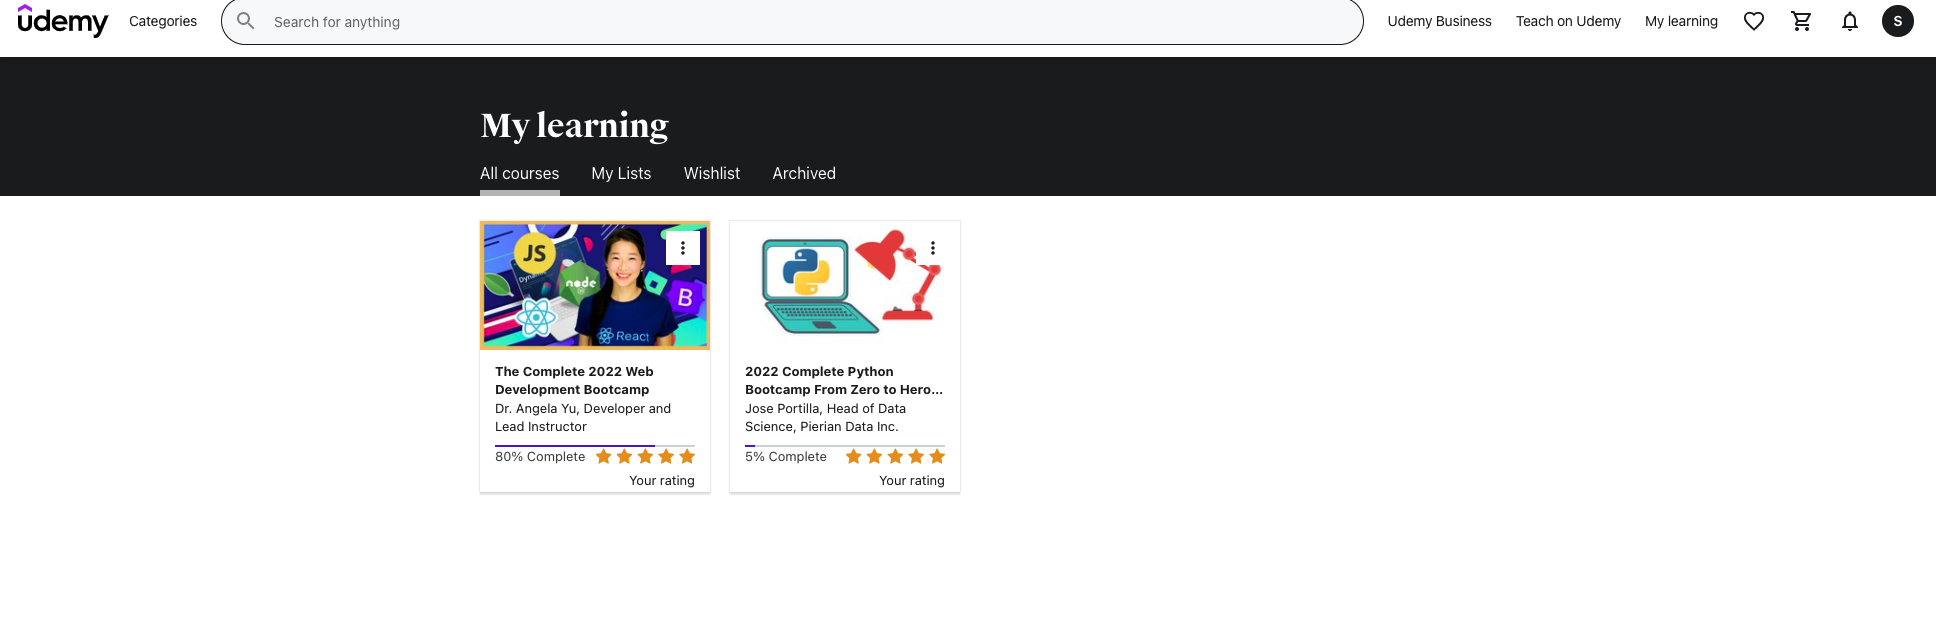This screenshot has height=637, width=1936.
Task: Click 2022 Complete Python Bootcamp title
Action: pyautogui.click(x=844, y=380)
